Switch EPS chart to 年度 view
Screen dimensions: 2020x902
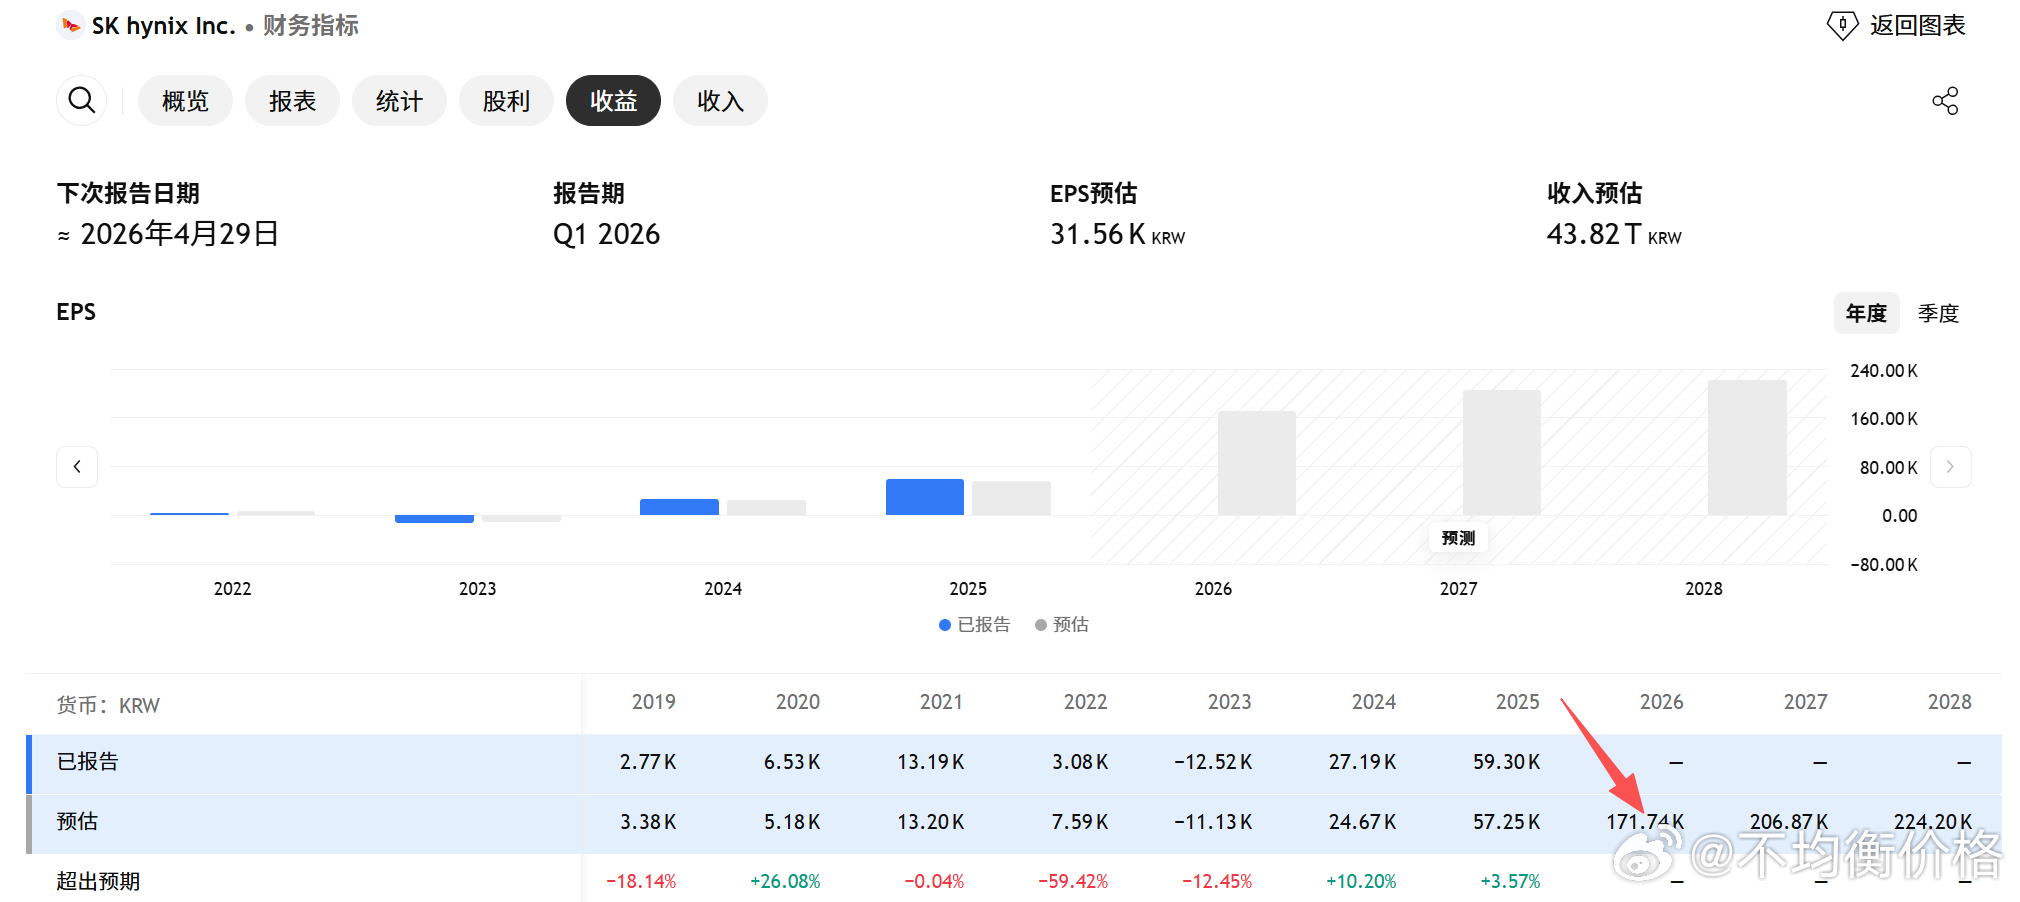[1866, 313]
